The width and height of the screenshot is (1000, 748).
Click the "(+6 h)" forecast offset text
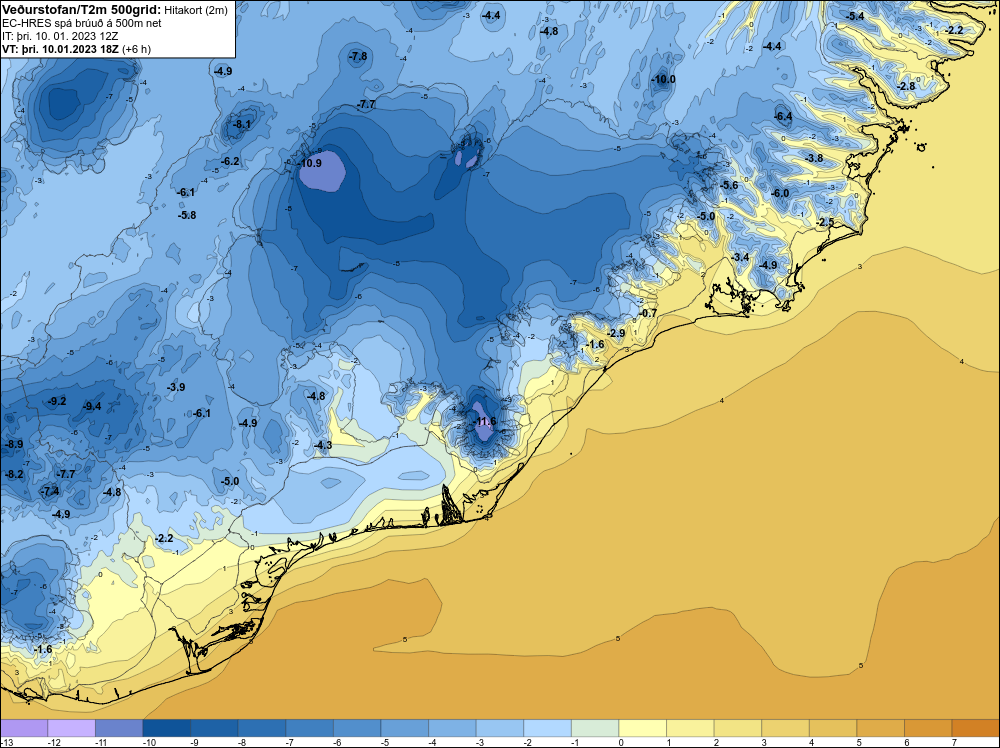click(136, 49)
